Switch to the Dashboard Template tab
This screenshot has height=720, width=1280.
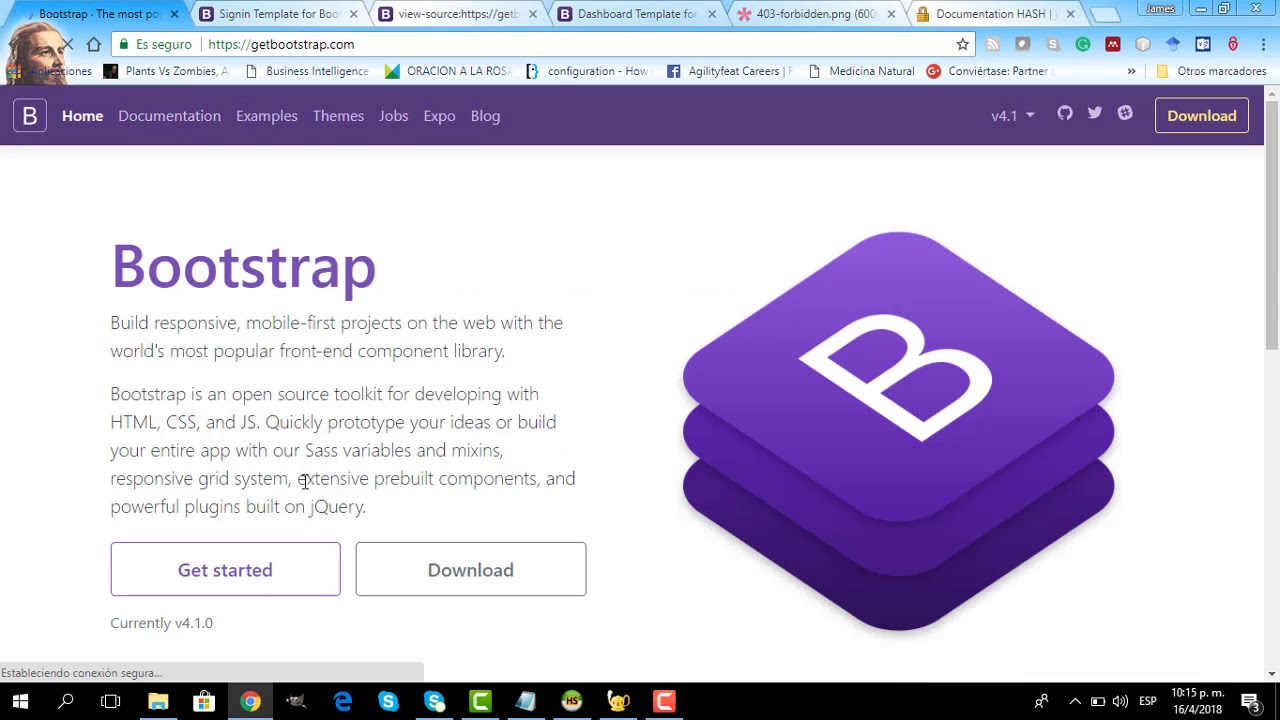tap(637, 14)
